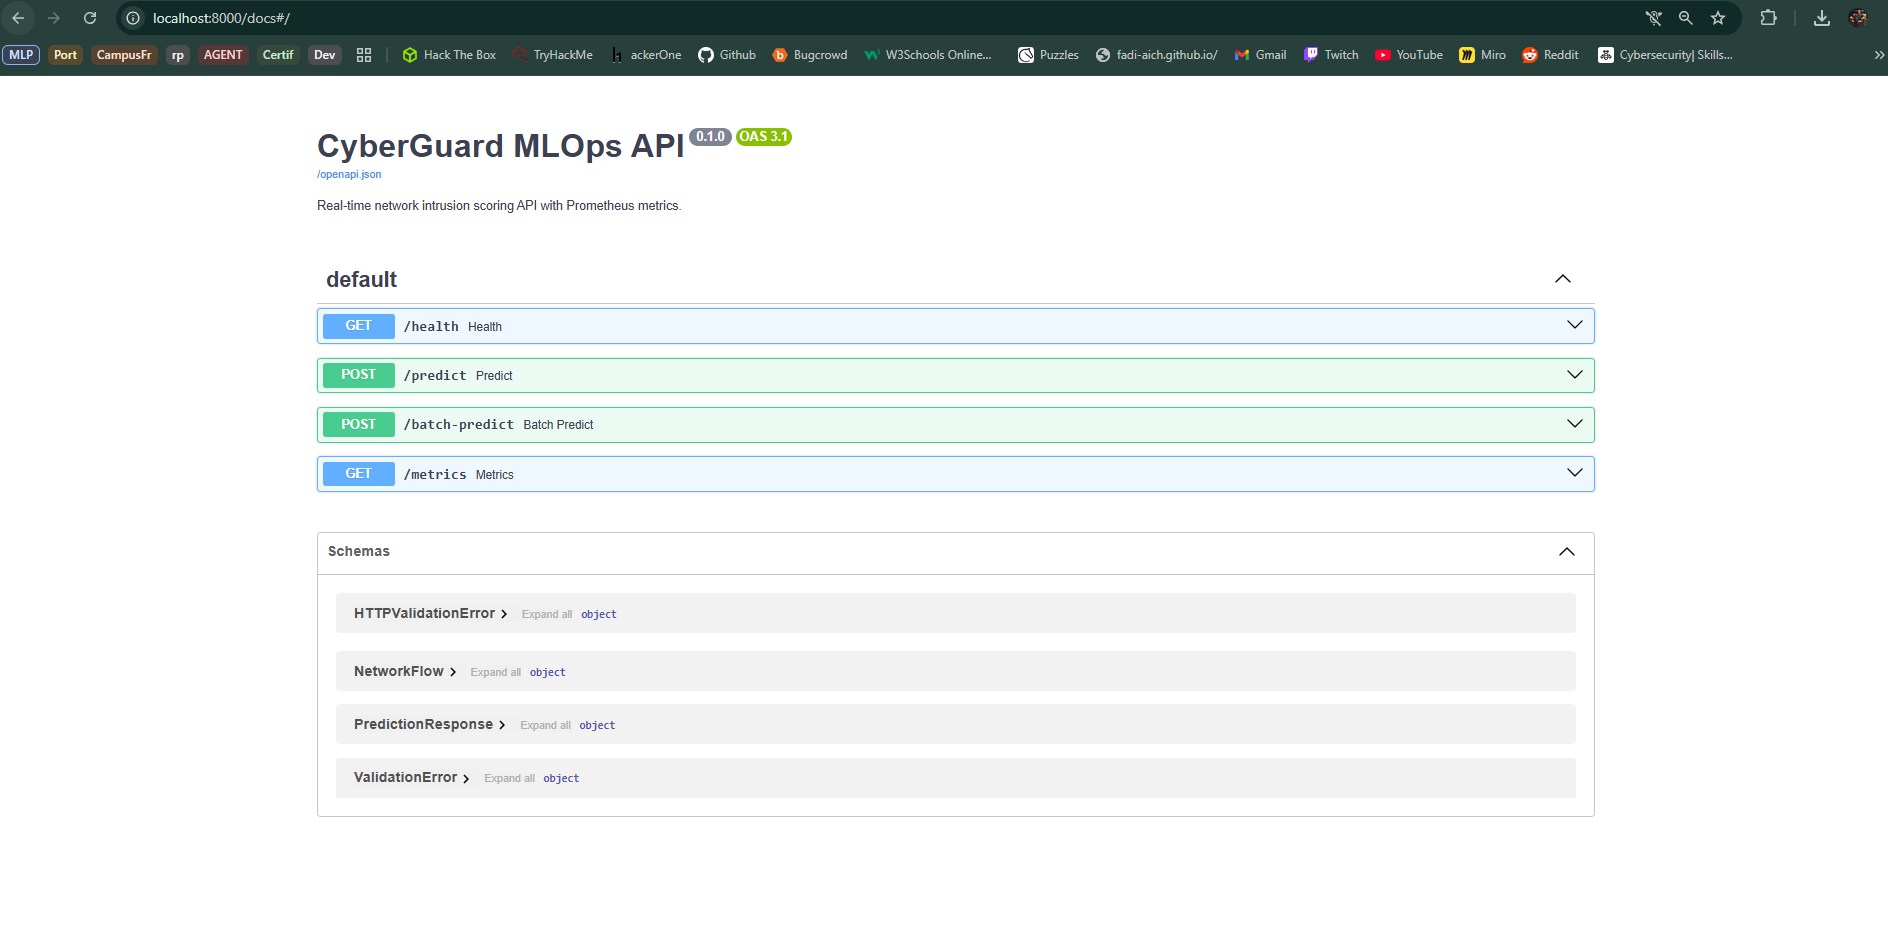Click Expand all for ValidationError
The image size is (1888, 947).
(x=510, y=778)
